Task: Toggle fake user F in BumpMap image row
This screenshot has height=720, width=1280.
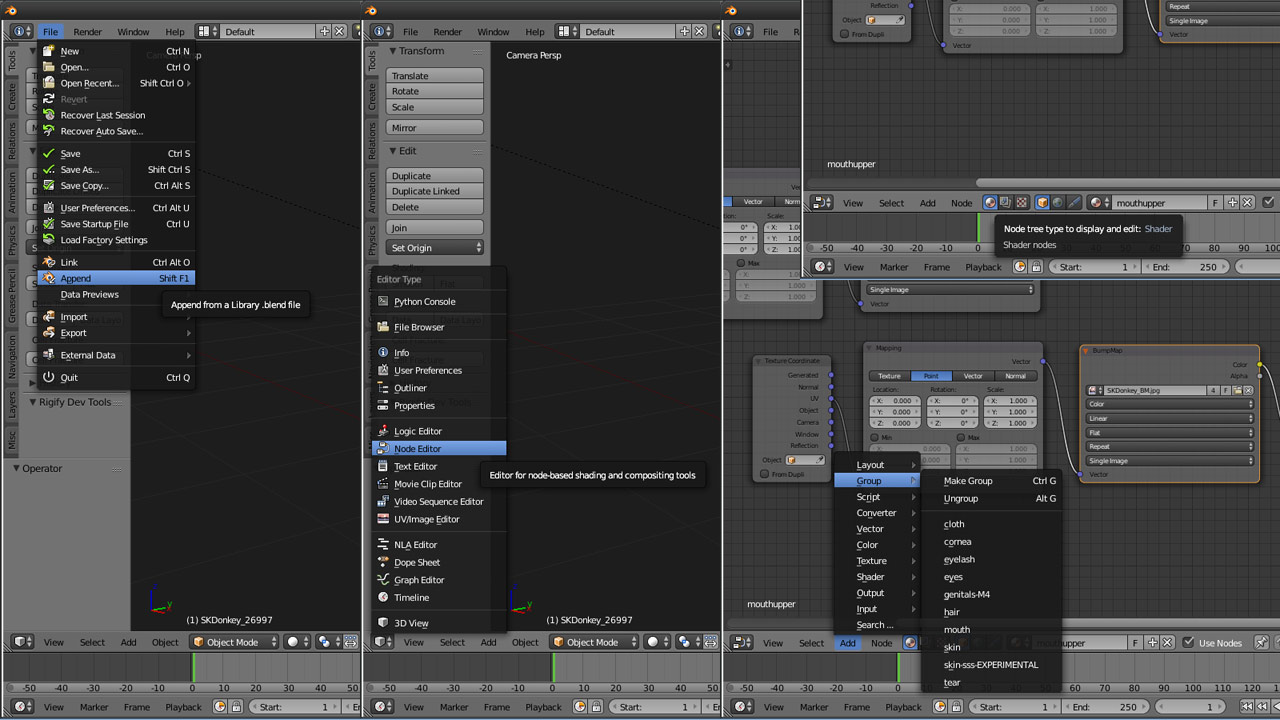Action: [x=1225, y=390]
